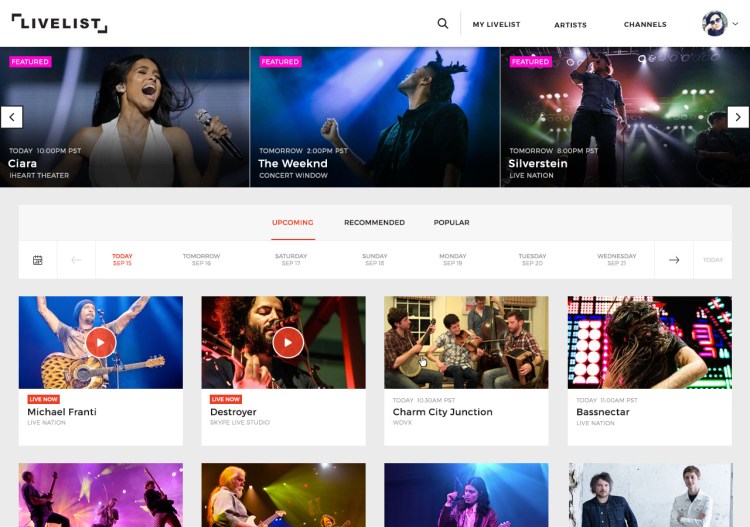This screenshot has height=527, width=750.
Task: Open the Channels navigation link
Action: coord(645,24)
